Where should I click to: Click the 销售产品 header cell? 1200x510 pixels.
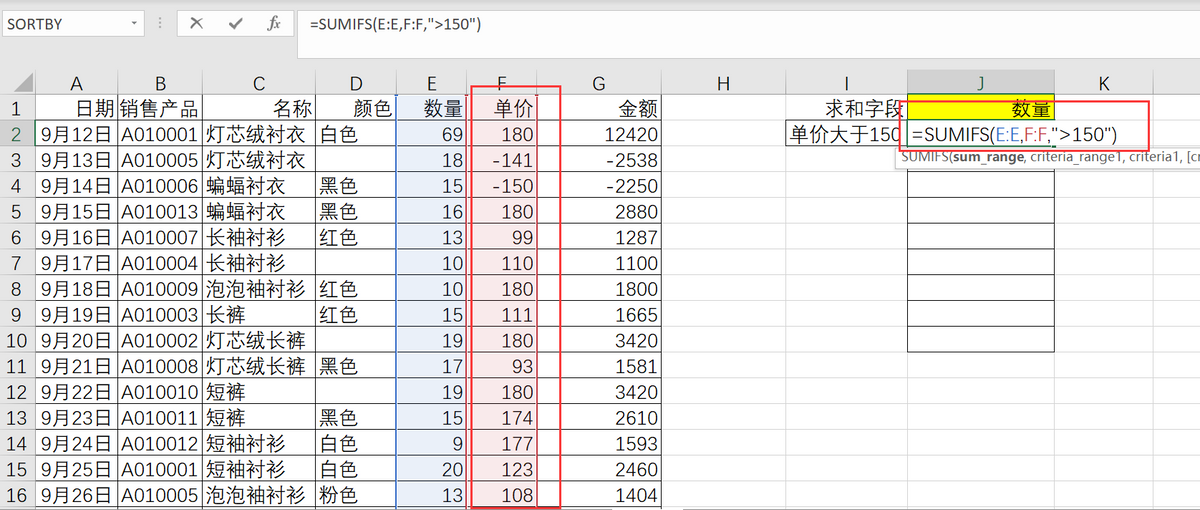pyautogui.click(x=160, y=109)
